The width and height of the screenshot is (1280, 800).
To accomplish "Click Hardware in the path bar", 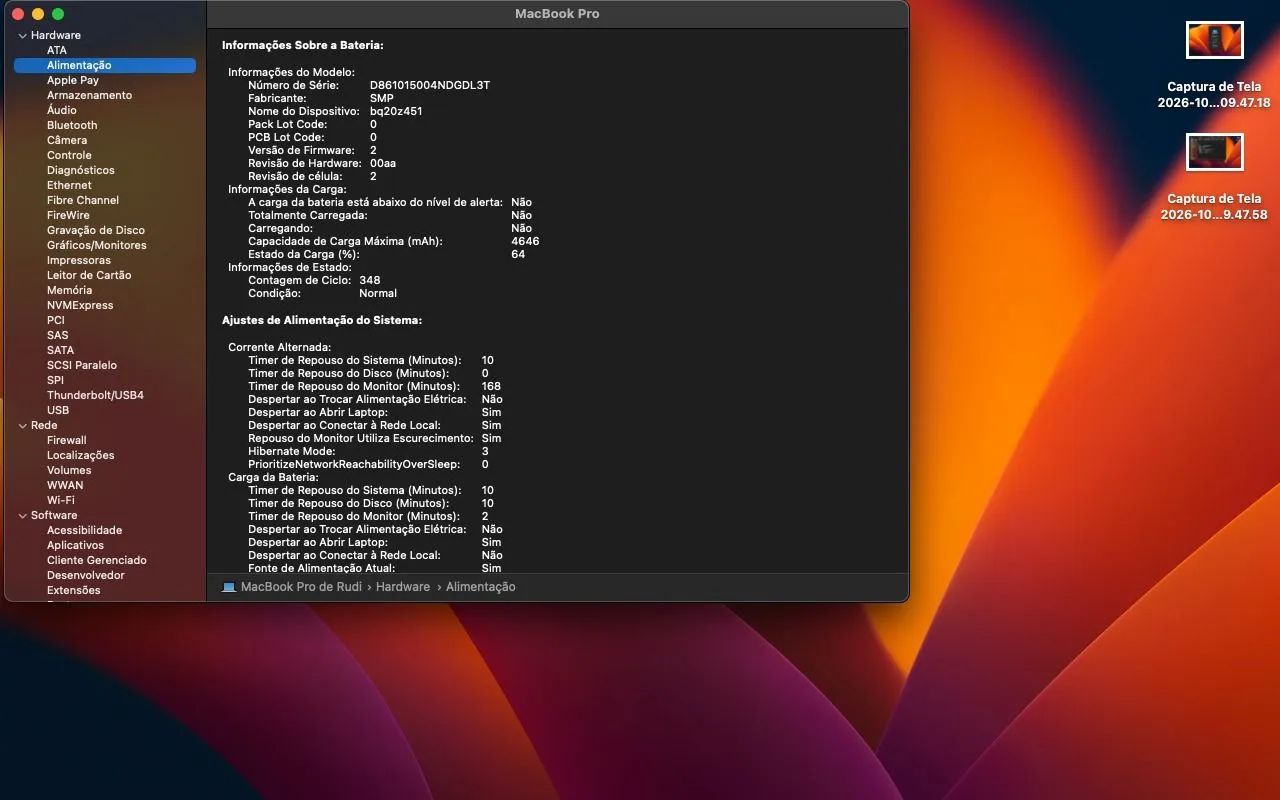I will click(403, 587).
